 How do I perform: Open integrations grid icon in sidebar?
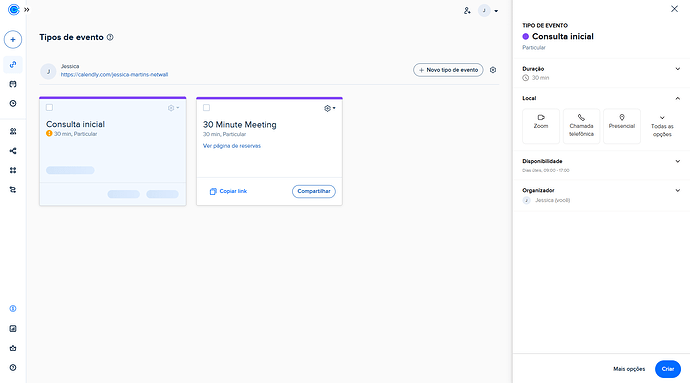(13, 170)
